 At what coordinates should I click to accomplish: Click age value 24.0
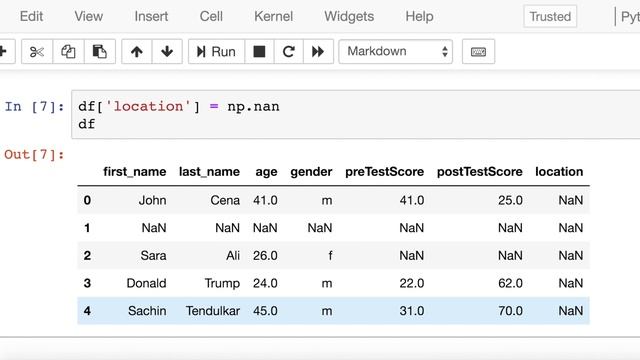click(x=265, y=283)
